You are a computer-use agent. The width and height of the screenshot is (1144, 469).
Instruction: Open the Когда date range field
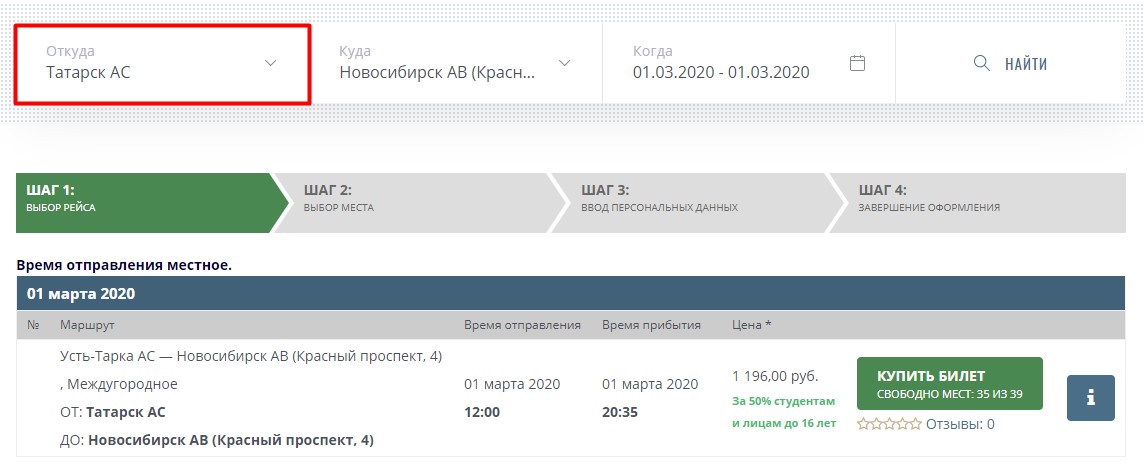(x=749, y=63)
